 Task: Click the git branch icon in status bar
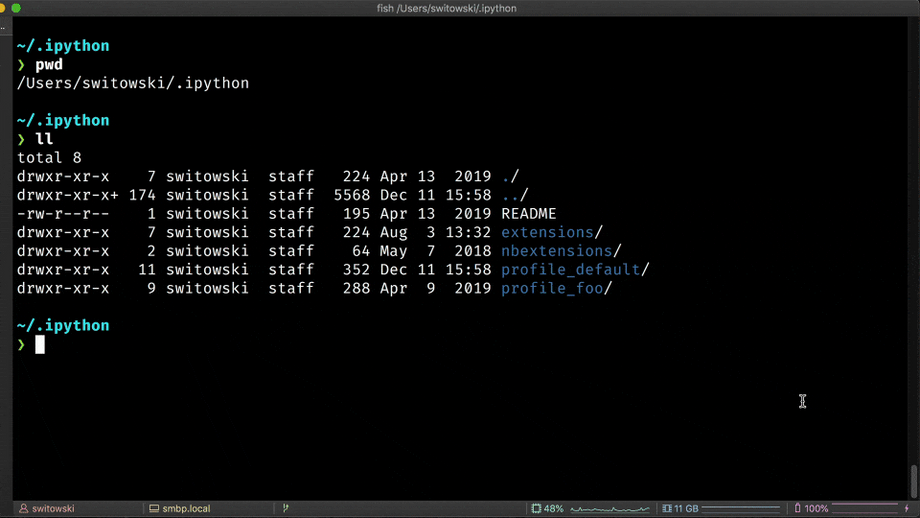point(286,509)
